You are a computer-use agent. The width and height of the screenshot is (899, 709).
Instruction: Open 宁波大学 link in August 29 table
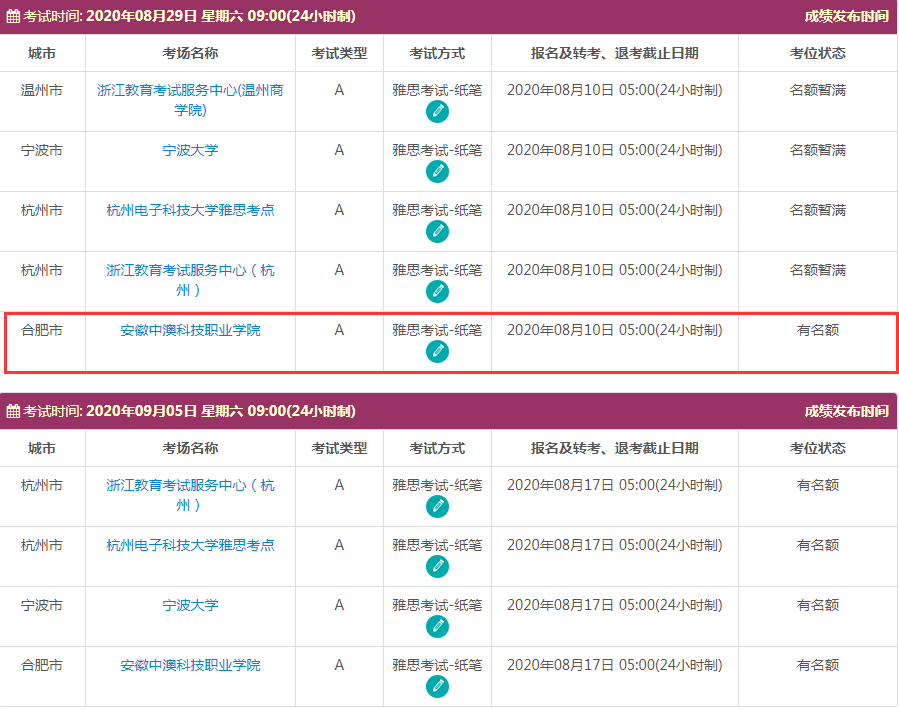click(x=190, y=150)
